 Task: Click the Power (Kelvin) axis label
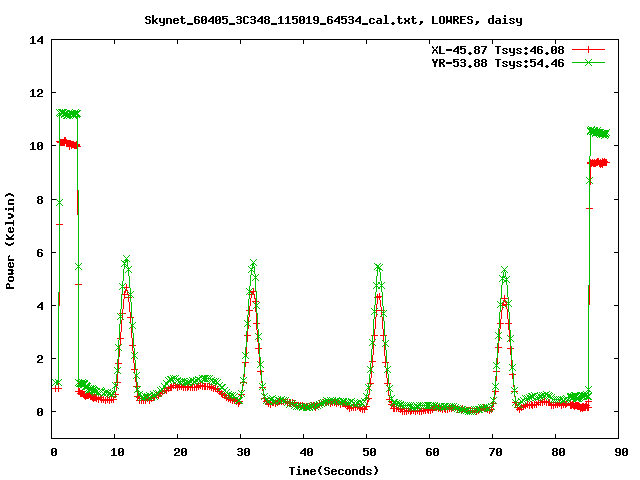point(10,241)
